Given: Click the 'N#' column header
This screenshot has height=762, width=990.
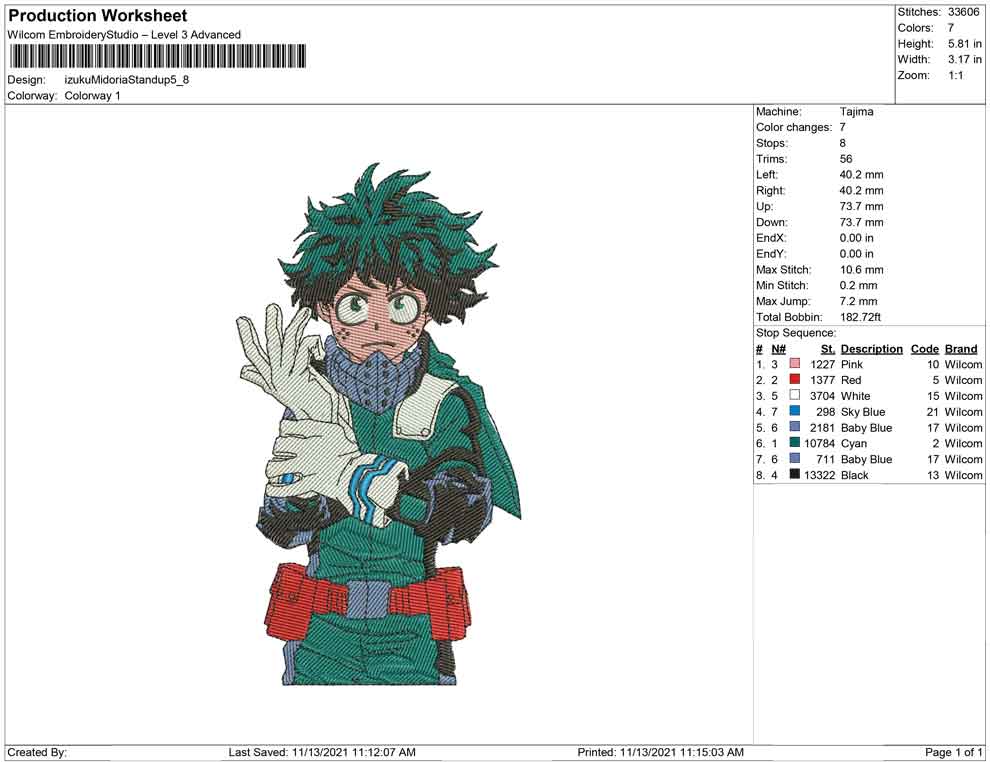Looking at the screenshot, I should point(778,349).
